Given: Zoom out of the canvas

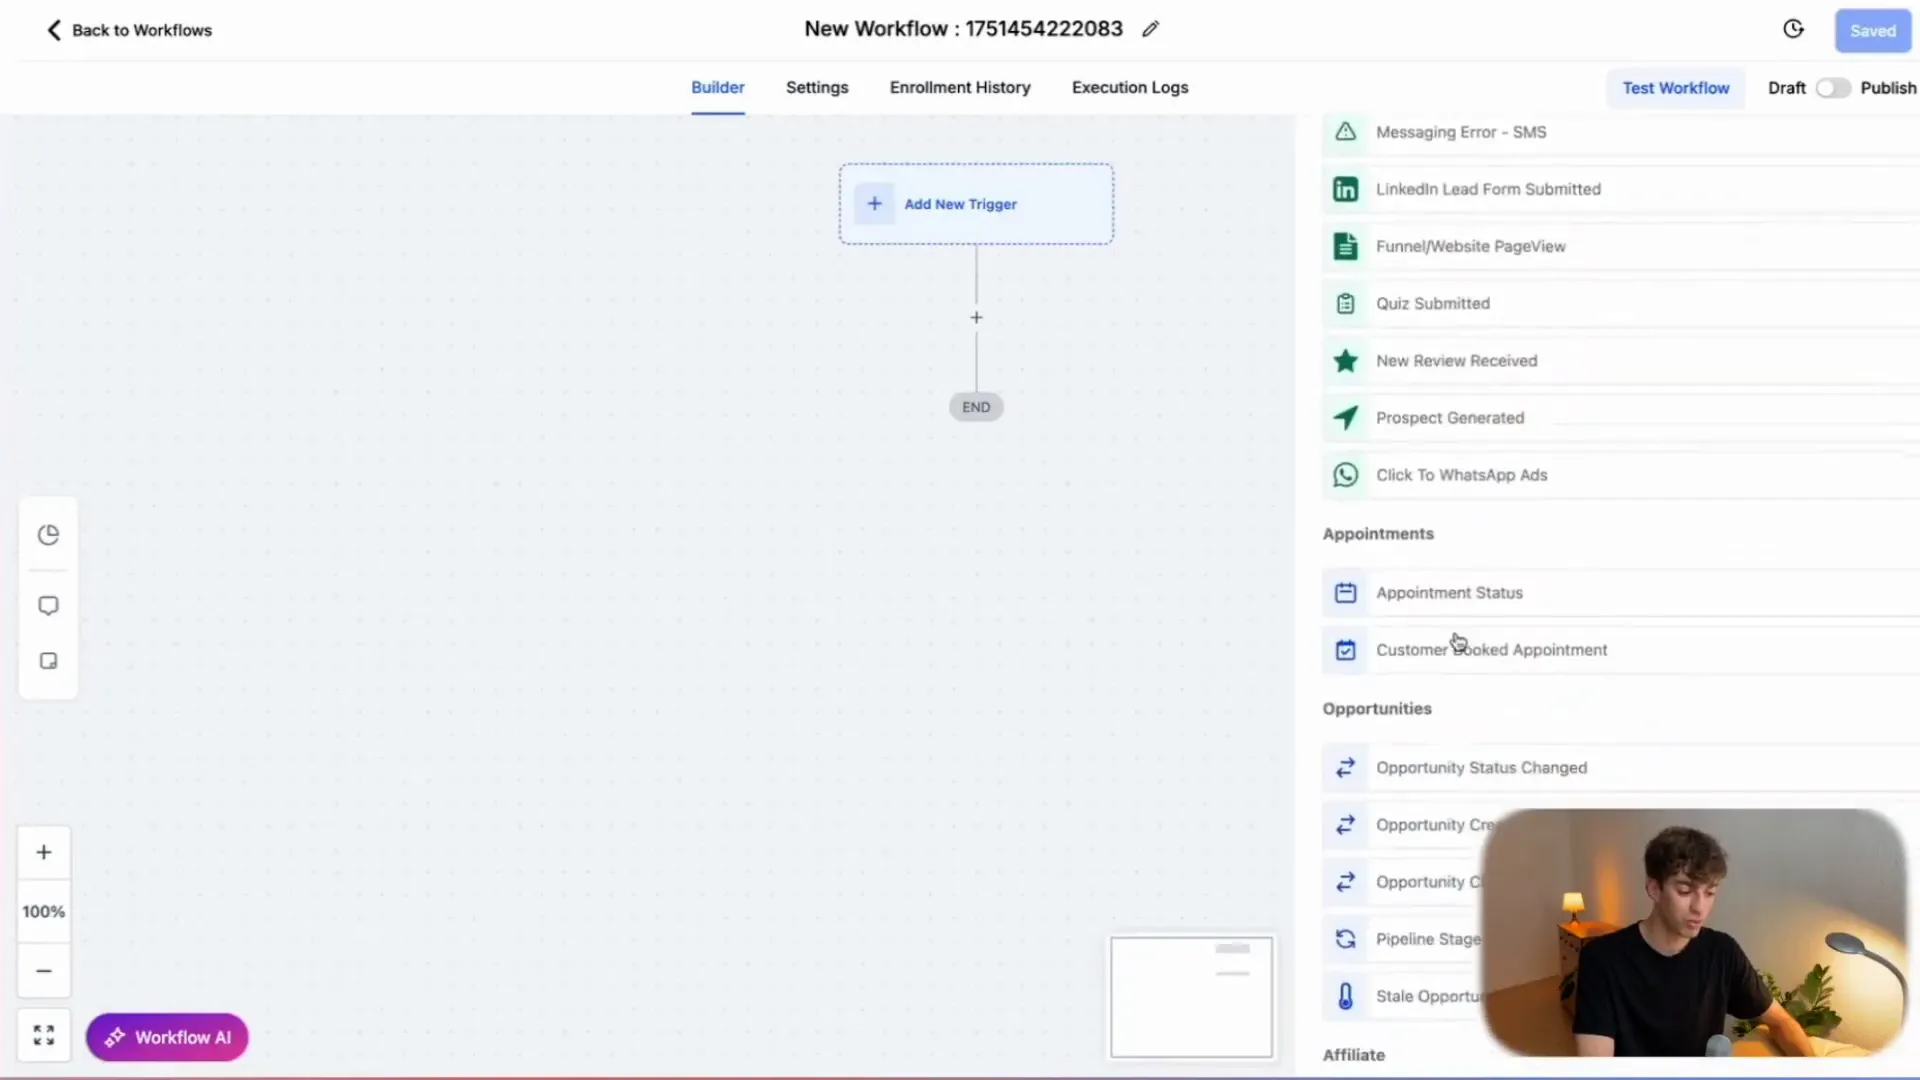Looking at the screenshot, I should coord(44,971).
